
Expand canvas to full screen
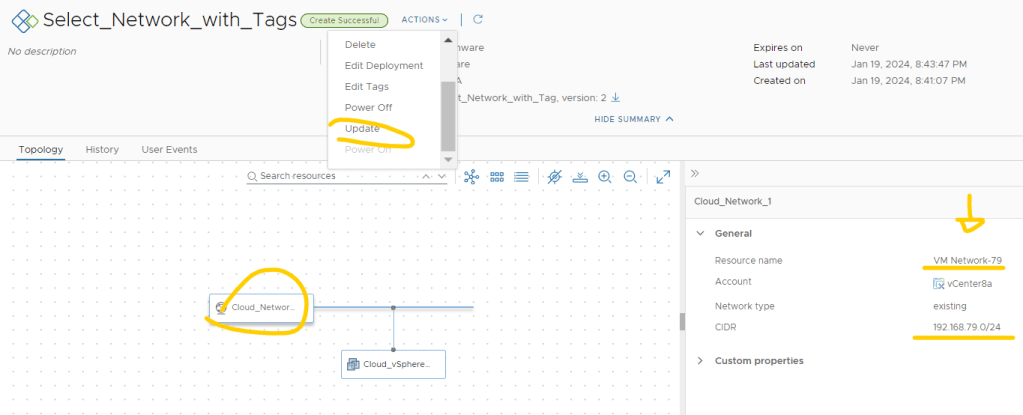pyautogui.click(x=663, y=176)
